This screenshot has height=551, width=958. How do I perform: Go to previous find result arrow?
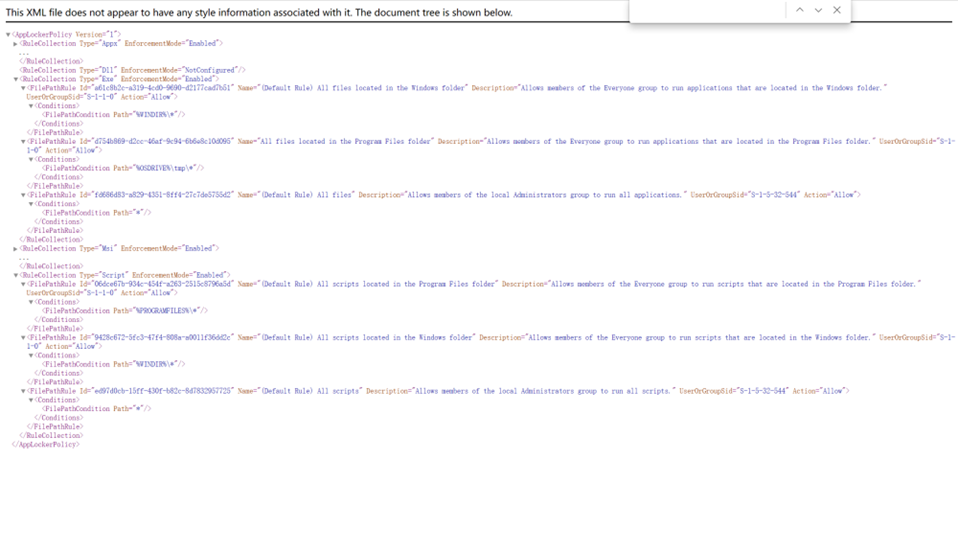[799, 10]
